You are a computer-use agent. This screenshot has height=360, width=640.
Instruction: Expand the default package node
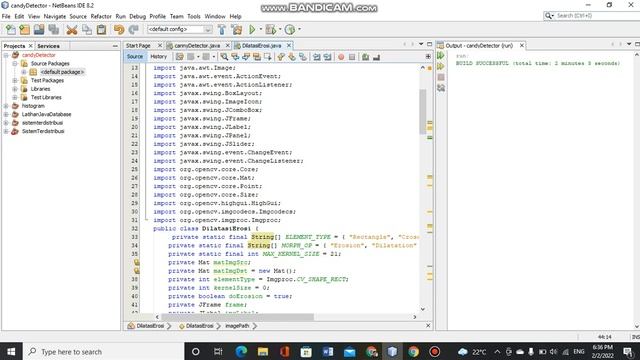24,72
